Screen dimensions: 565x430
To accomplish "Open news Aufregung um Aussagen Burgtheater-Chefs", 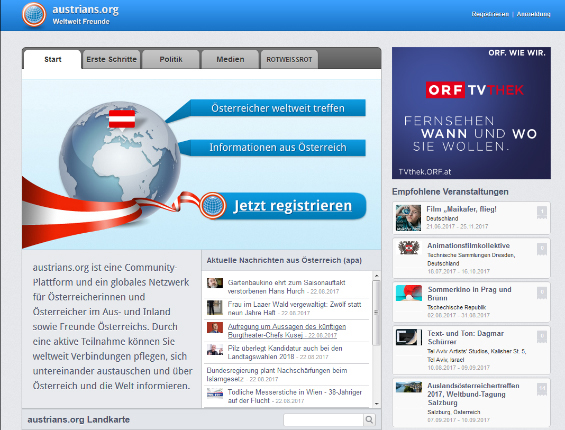I will click(x=287, y=331).
